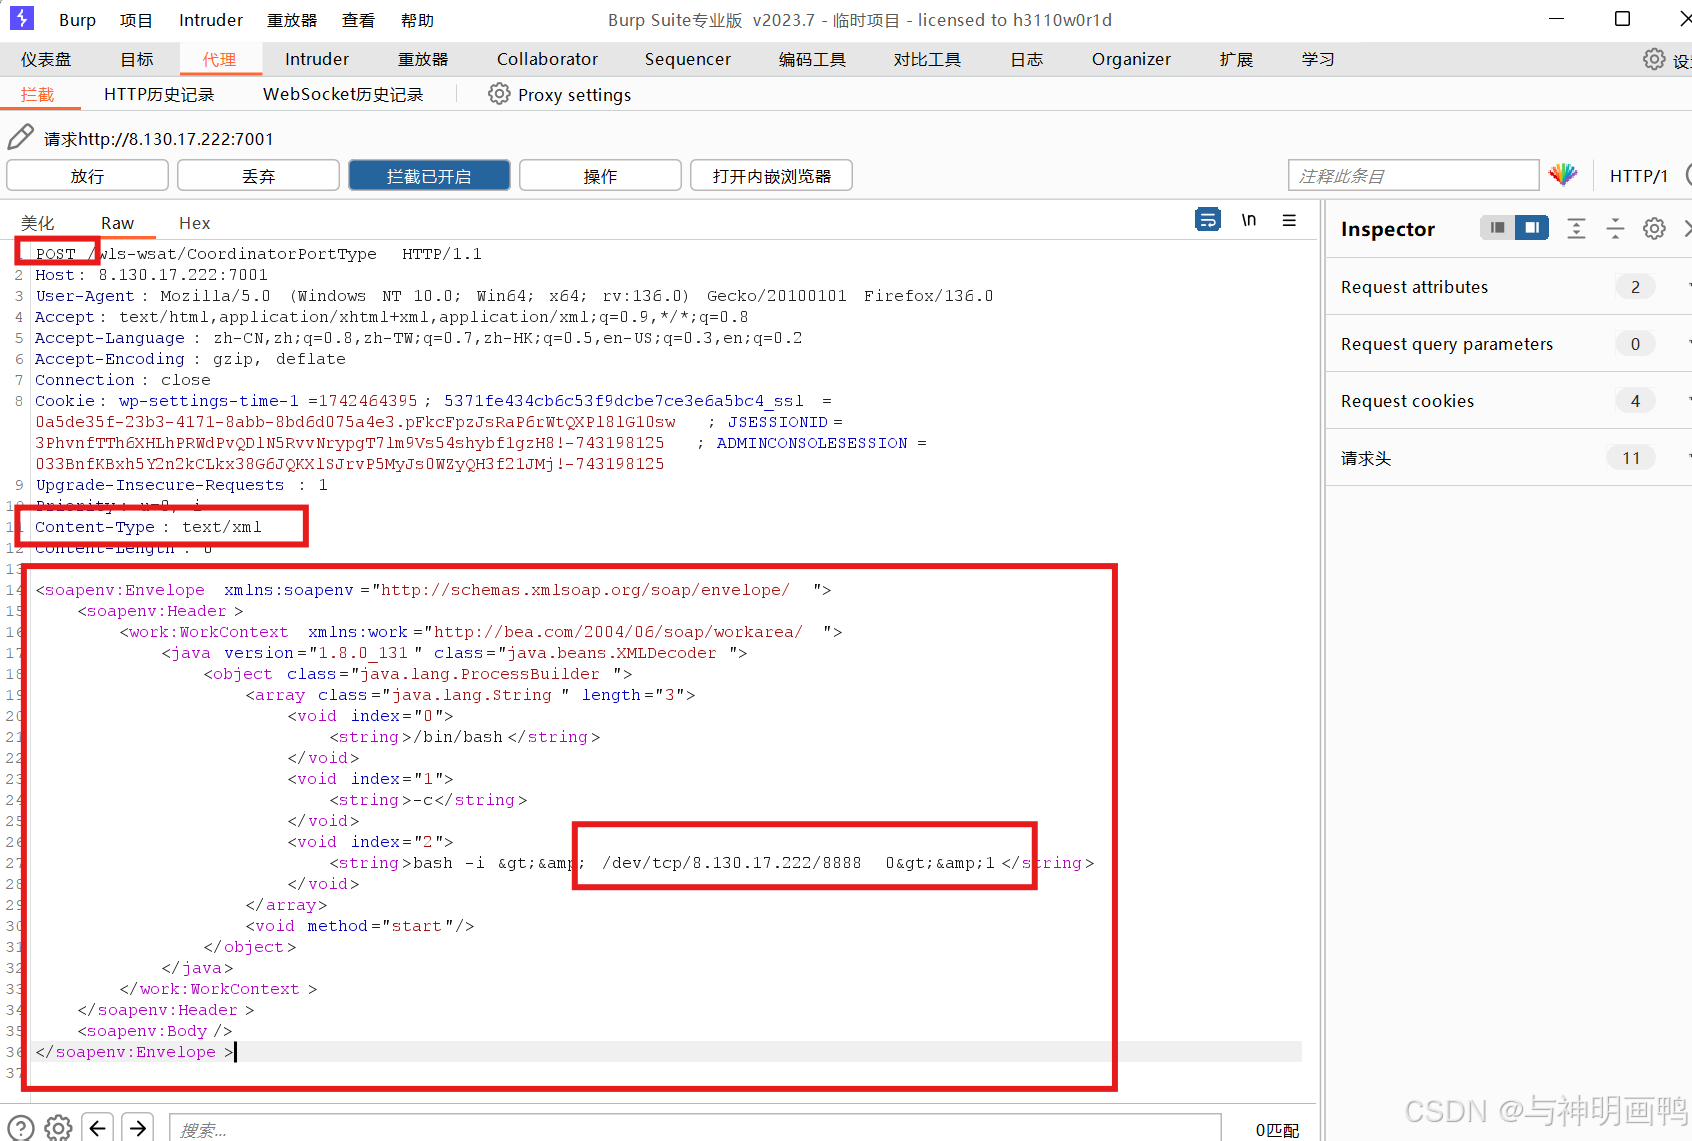Click the /bin/bash string line
The image size is (1692, 1141).
tap(465, 737)
